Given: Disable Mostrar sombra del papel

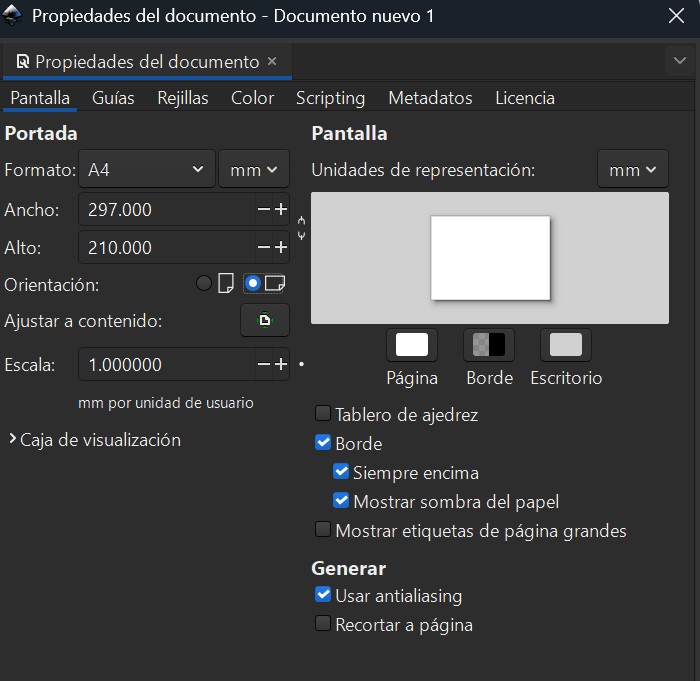Looking at the screenshot, I should tap(341, 500).
